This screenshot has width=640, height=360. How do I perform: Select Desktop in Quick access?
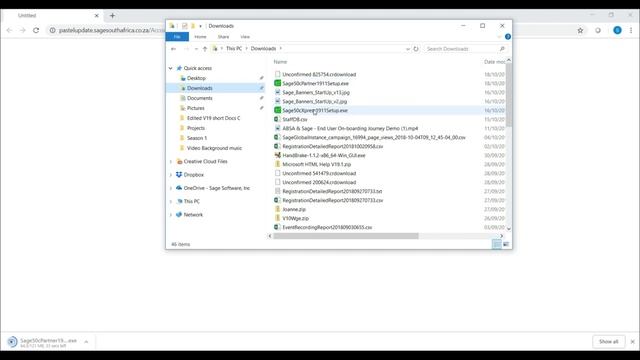pos(196,78)
